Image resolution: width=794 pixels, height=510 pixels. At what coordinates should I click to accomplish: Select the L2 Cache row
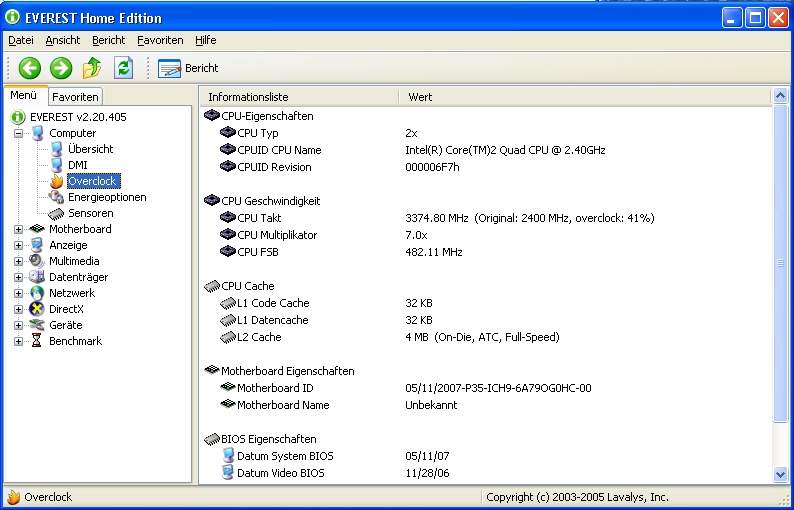[x=486, y=337]
